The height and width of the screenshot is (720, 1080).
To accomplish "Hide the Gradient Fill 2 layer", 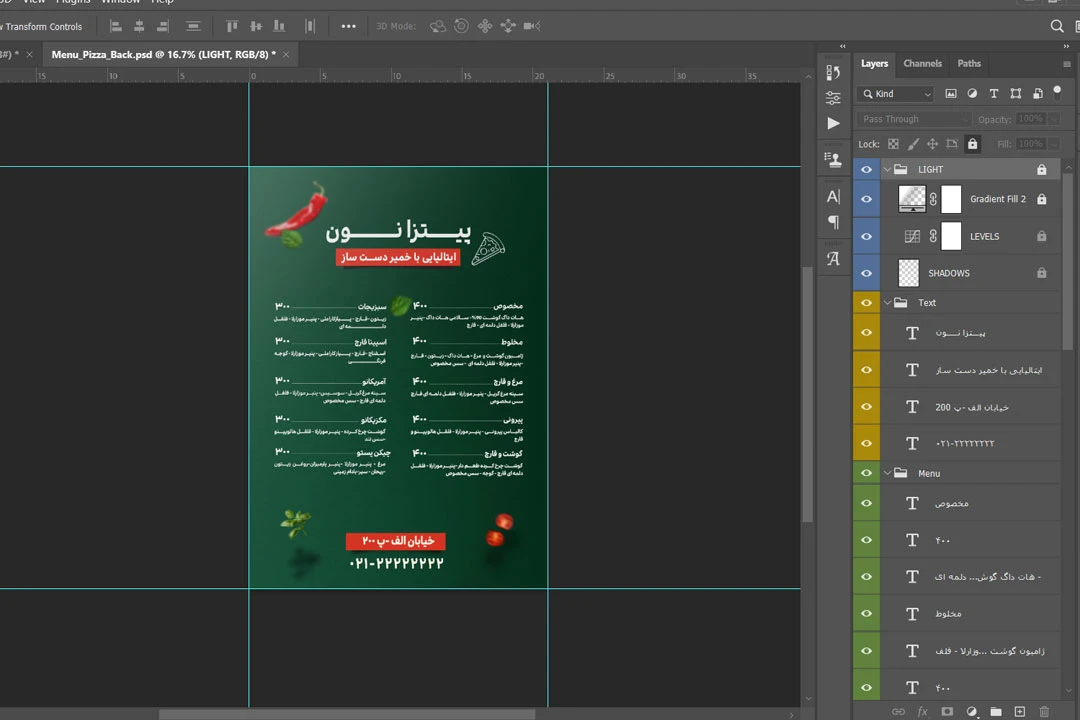I will (866, 199).
